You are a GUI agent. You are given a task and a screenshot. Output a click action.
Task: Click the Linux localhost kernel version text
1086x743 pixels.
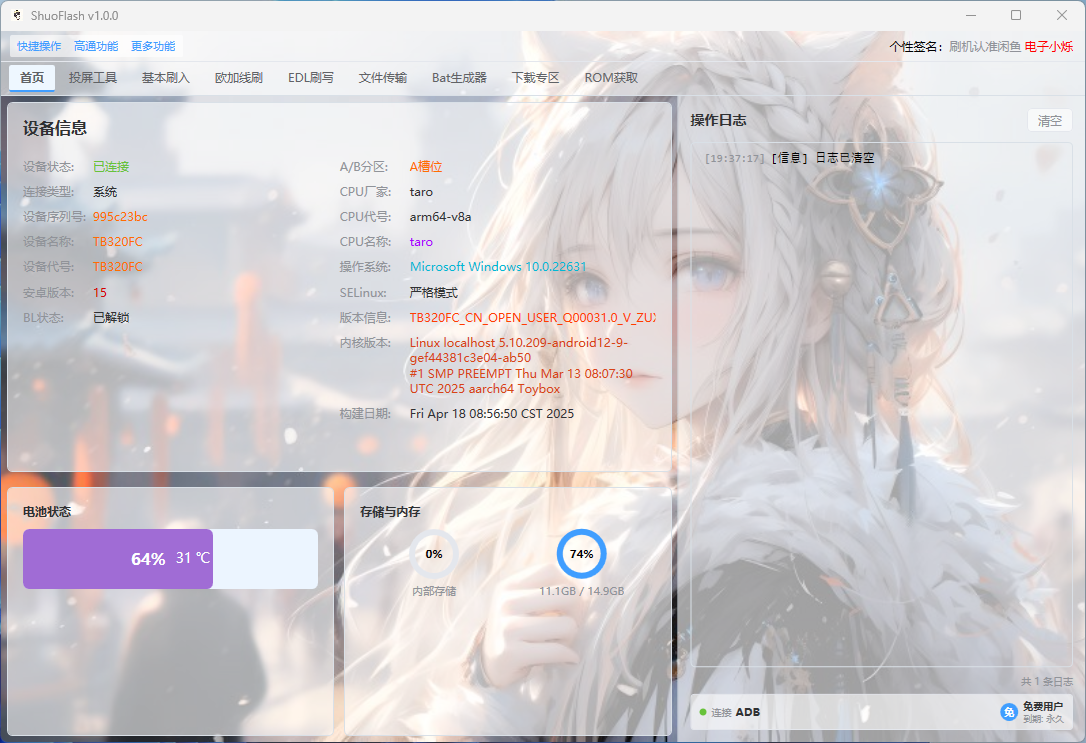coord(521,366)
